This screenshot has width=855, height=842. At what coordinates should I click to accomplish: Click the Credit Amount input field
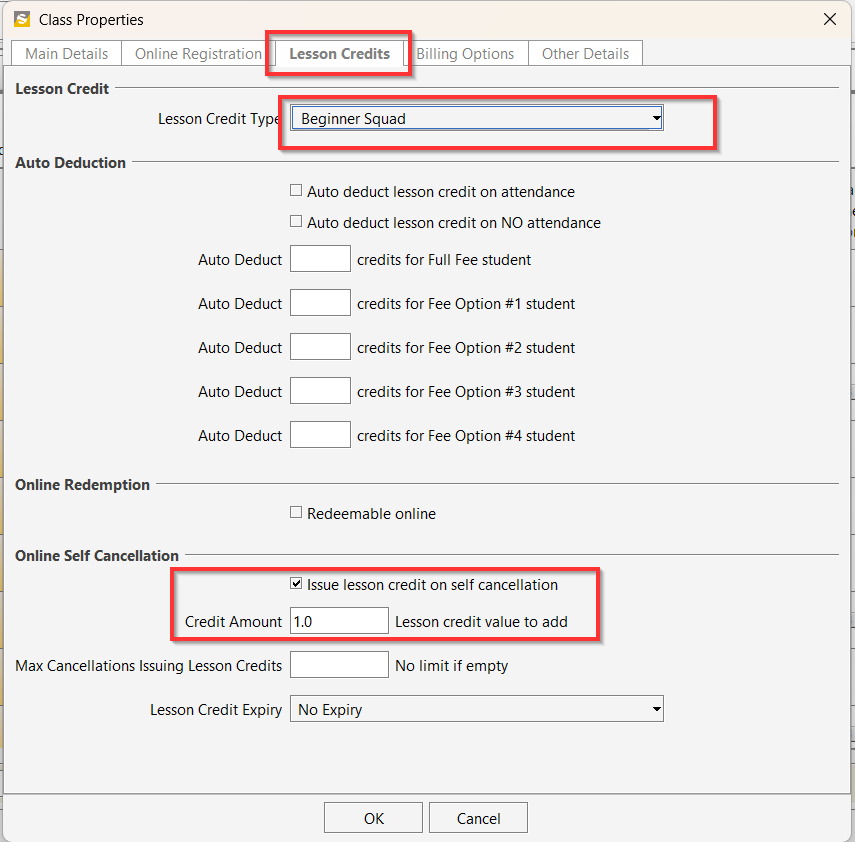click(x=339, y=621)
